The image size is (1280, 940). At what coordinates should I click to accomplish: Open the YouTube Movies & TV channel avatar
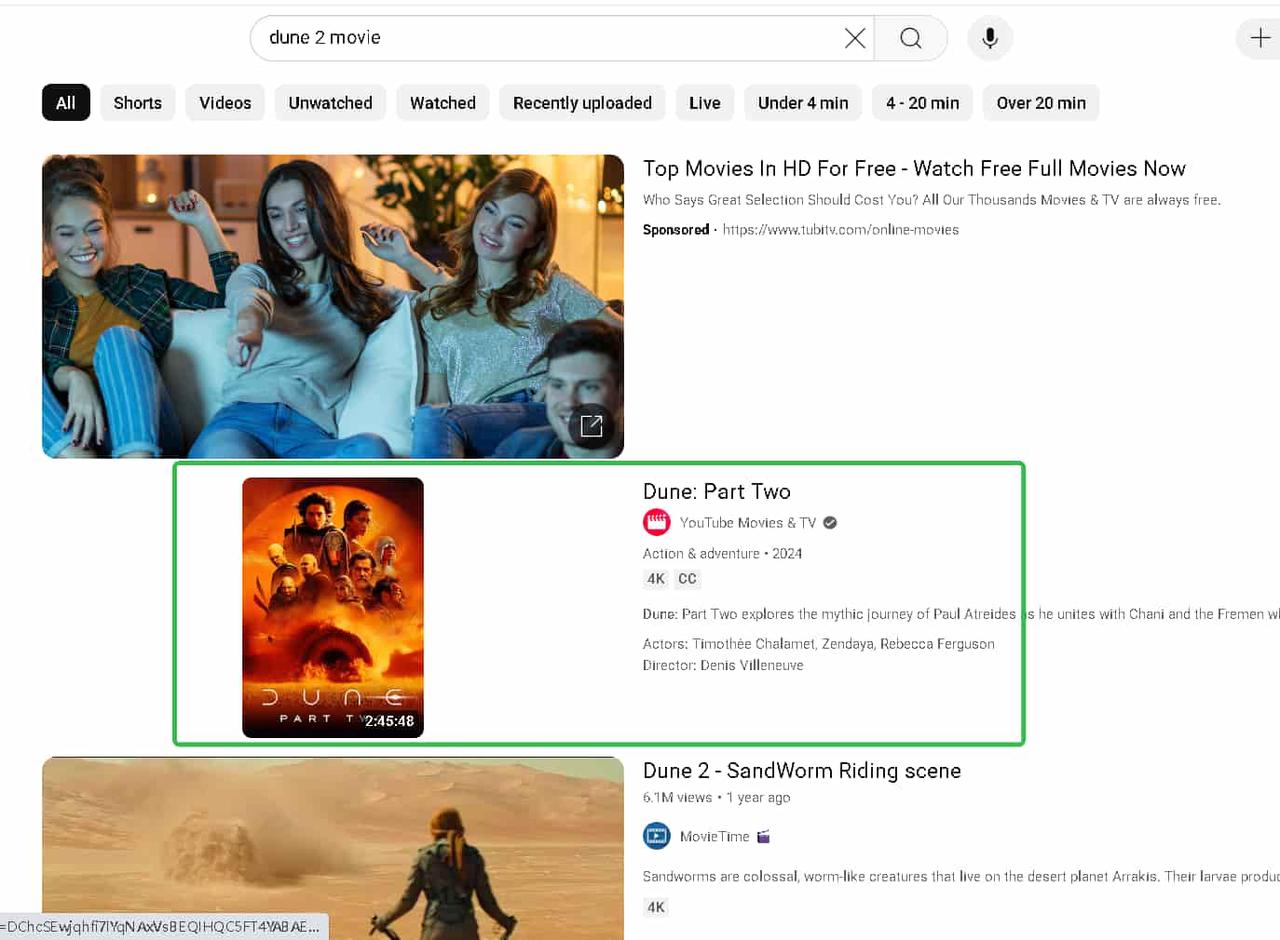coord(657,522)
